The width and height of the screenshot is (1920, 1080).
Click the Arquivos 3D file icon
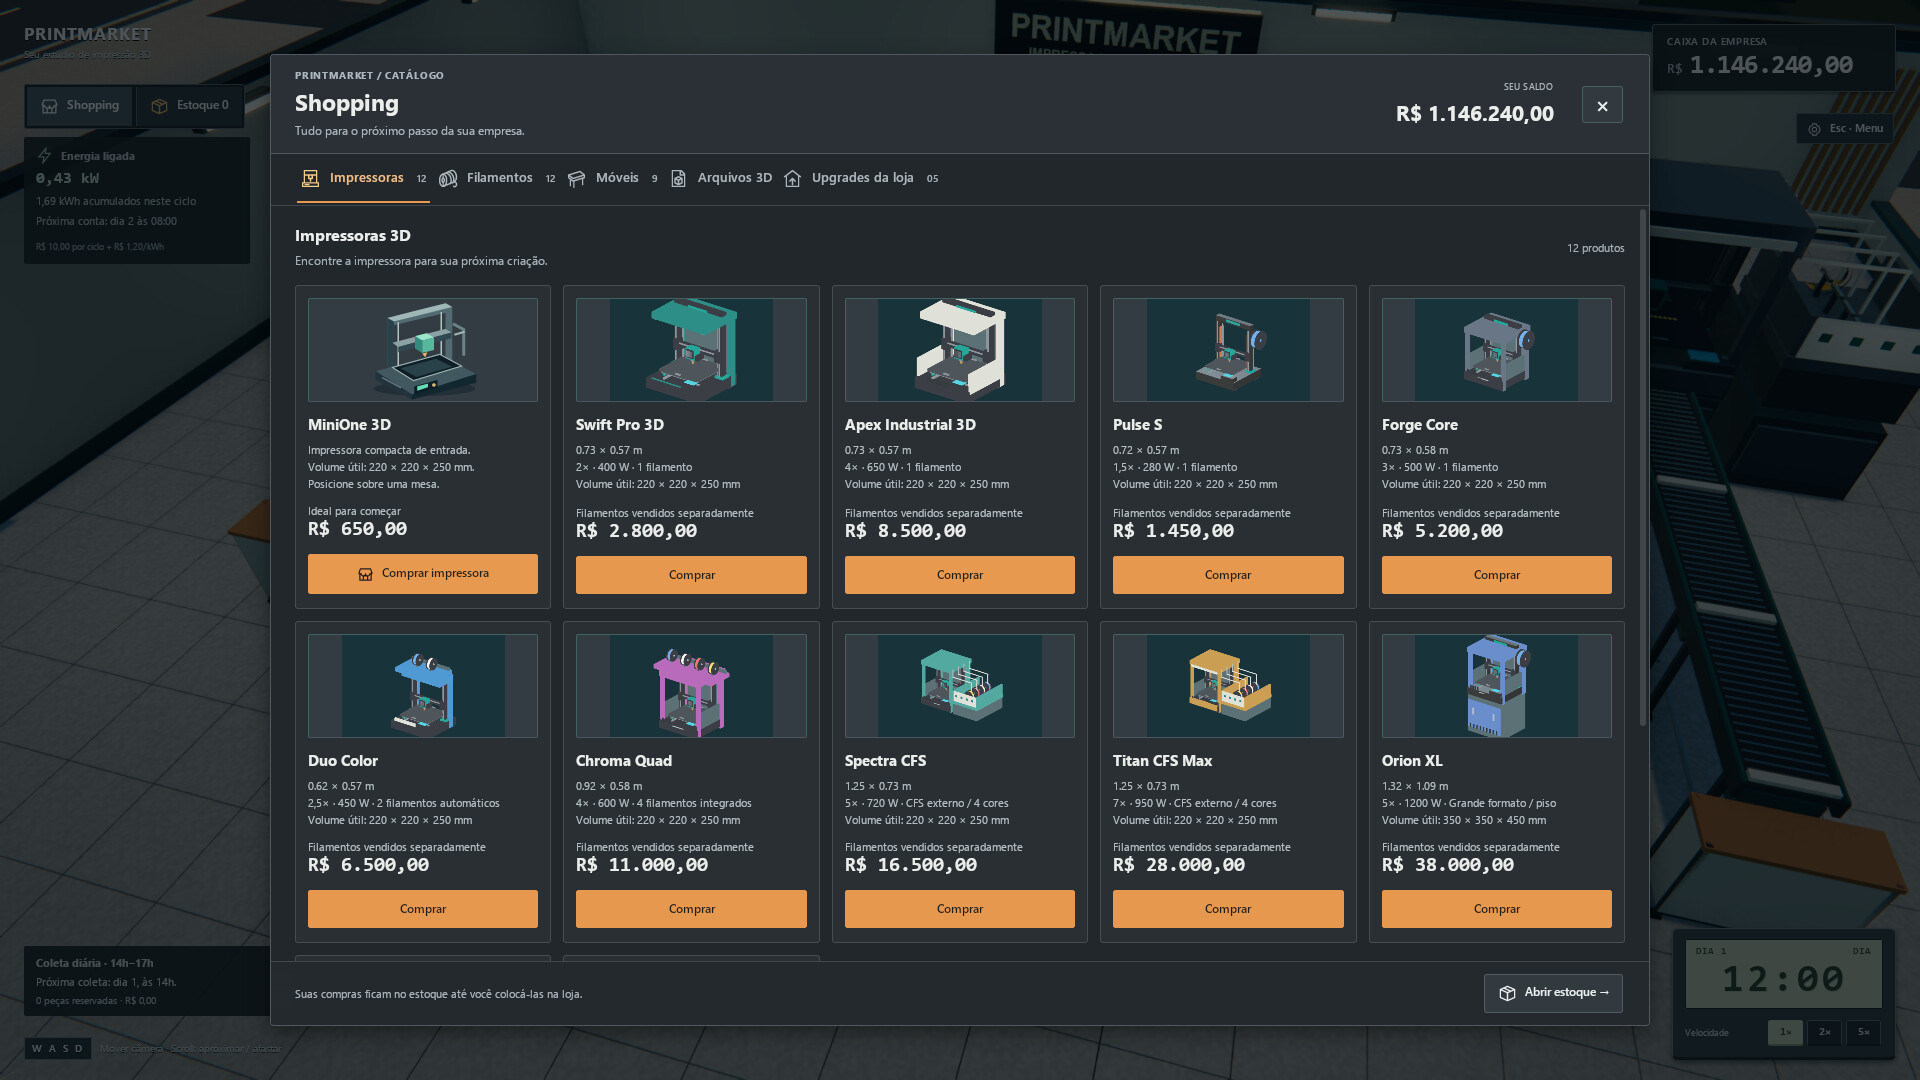point(678,178)
